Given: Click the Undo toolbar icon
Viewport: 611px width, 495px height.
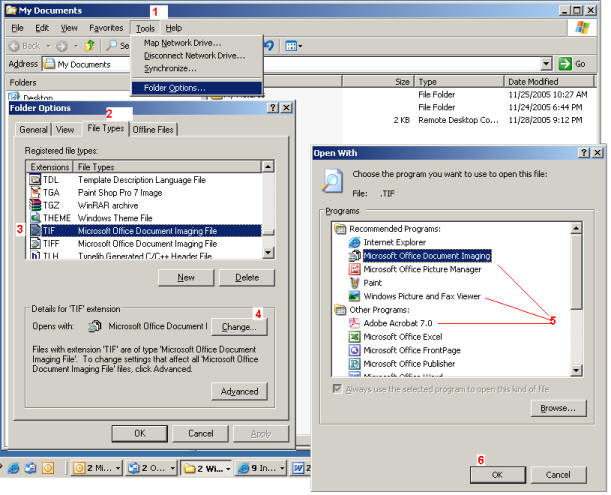Looking at the screenshot, I should click(269, 46).
